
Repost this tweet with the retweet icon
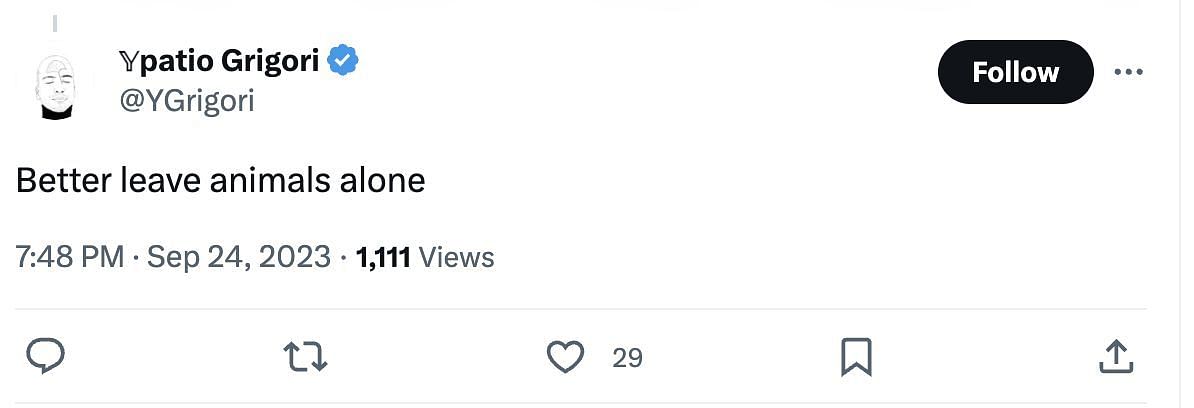click(x=305, y=357)
